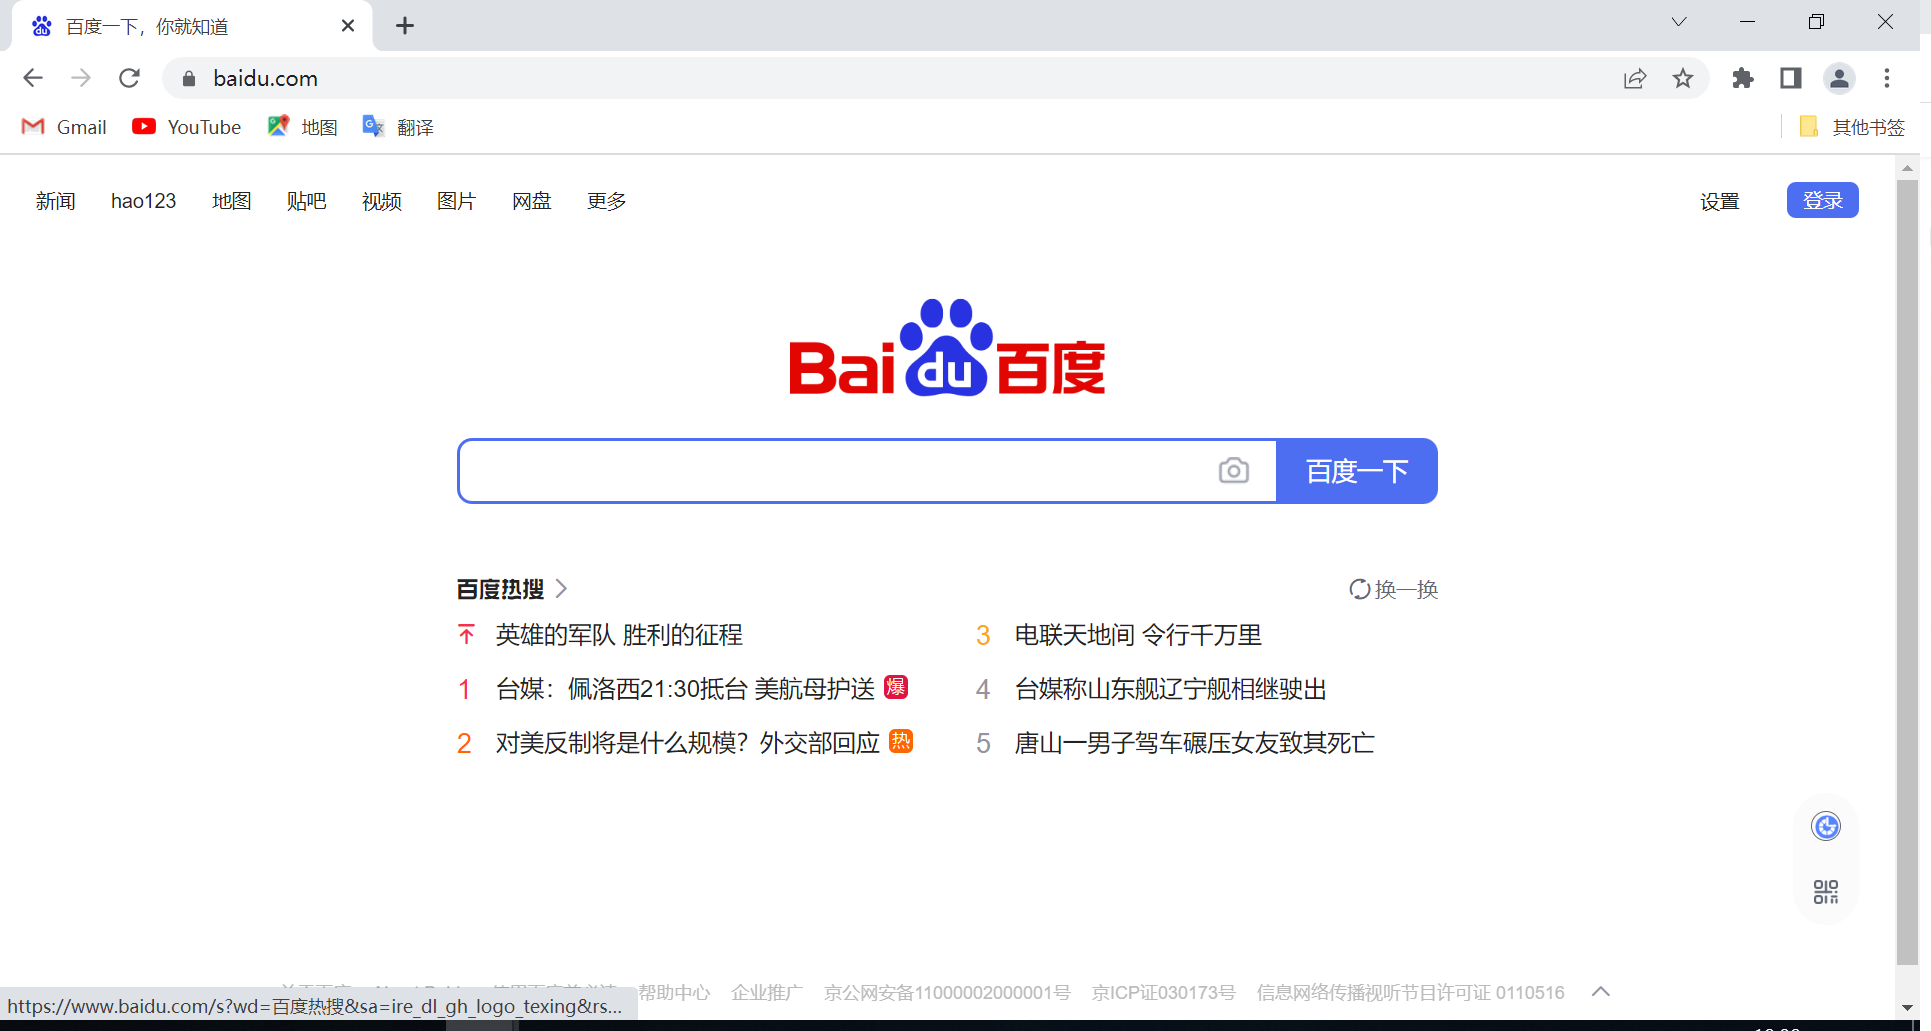The width and height of the screenshot is (1931, 1031).
Task: Click the chevron next to 百度热搜
Action: coord(561,589)
